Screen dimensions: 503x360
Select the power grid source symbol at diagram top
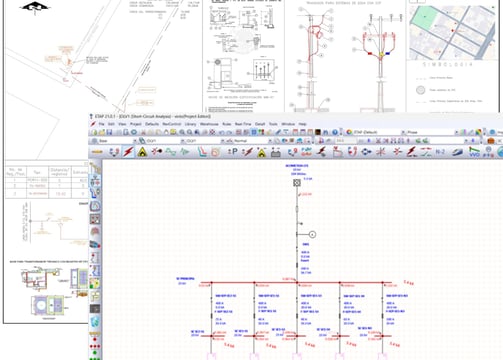297,183
